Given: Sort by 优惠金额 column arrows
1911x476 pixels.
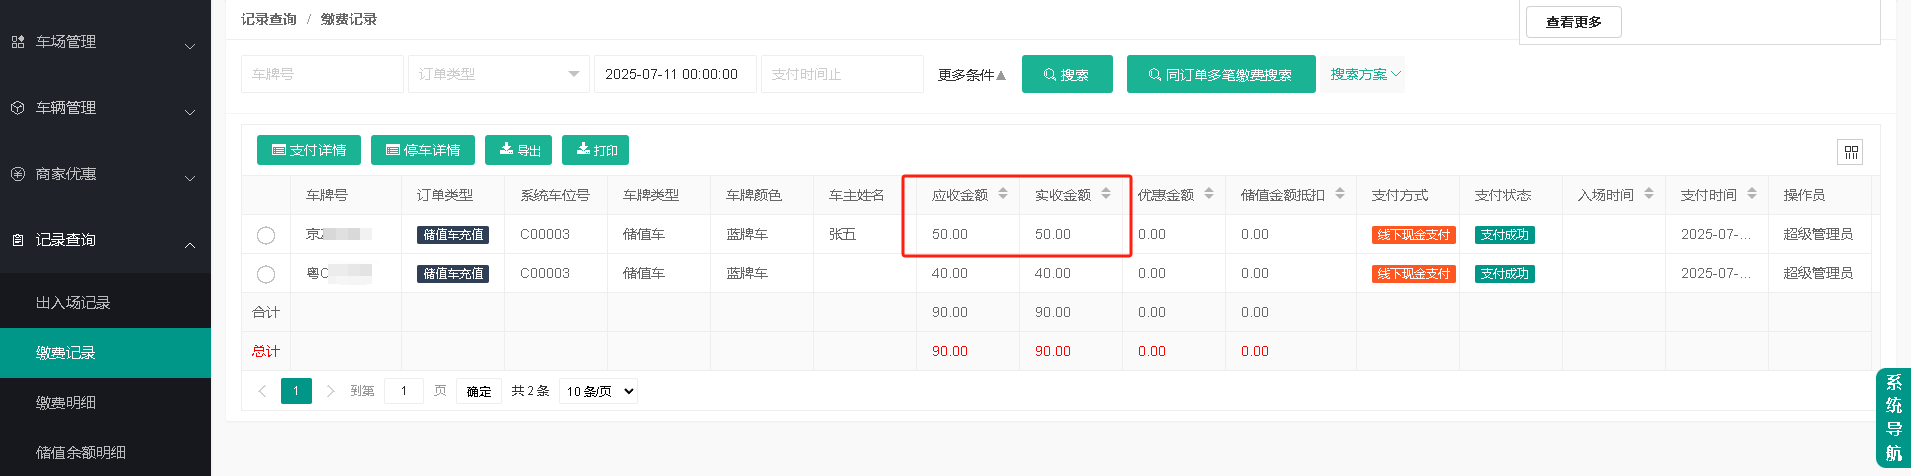Looking at the screenshot, I should [x=1209, y=194].
